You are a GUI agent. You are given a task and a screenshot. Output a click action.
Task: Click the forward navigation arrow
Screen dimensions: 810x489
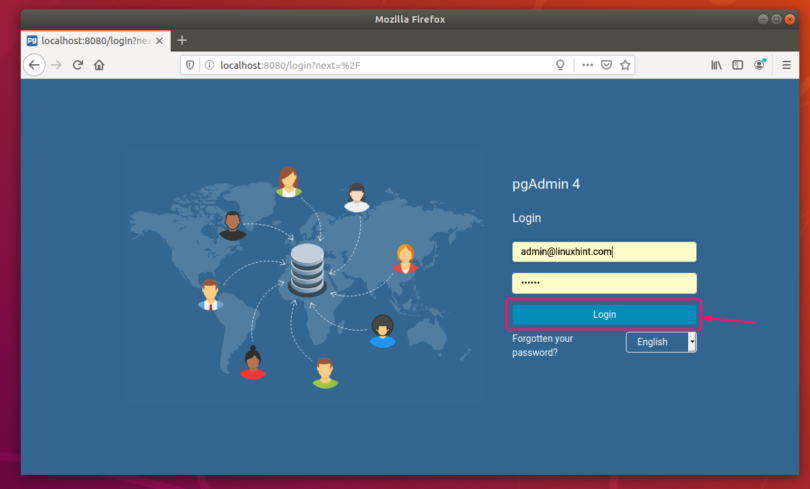coord(56,65)
